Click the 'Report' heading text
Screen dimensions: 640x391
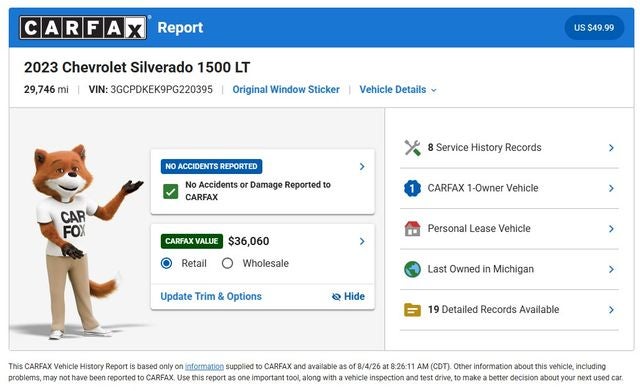tap(180, 27)
